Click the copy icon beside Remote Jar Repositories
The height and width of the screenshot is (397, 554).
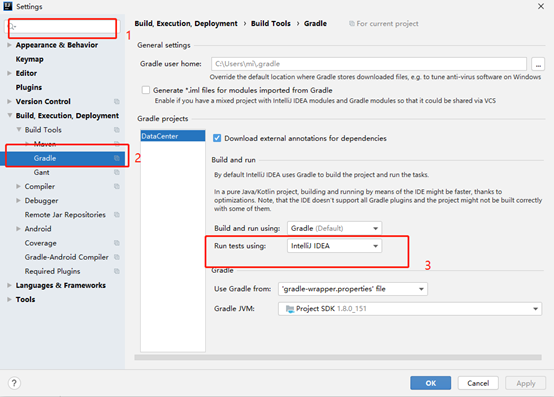point(117,214)
